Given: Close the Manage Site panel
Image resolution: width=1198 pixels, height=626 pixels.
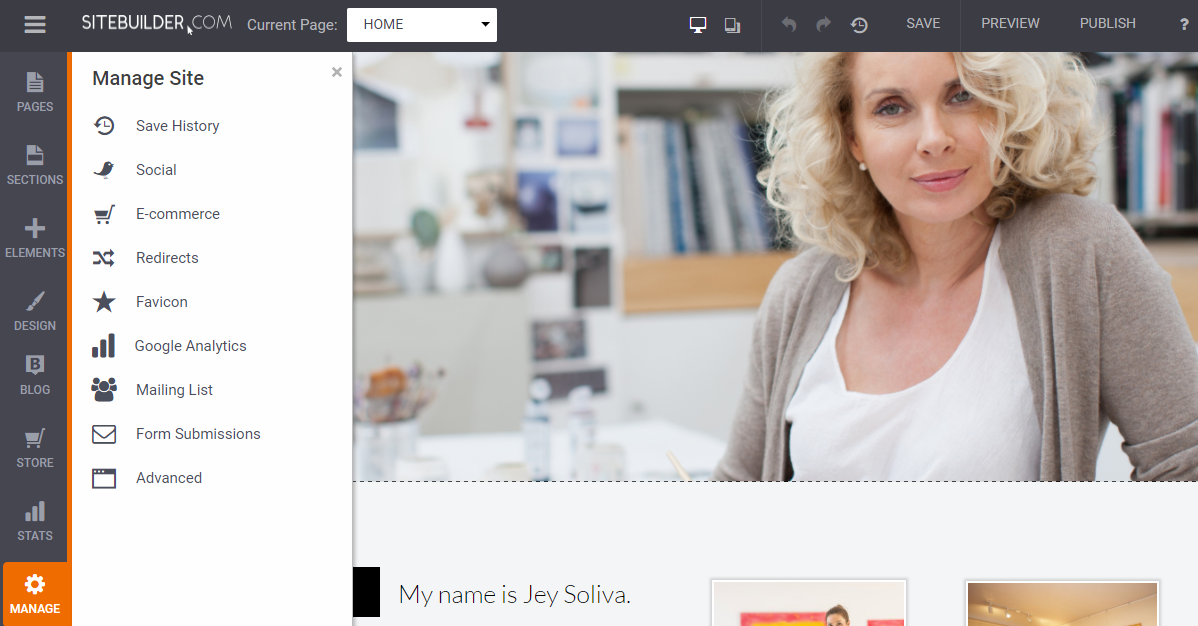Looking at the screenshot, I should [337, 72].
